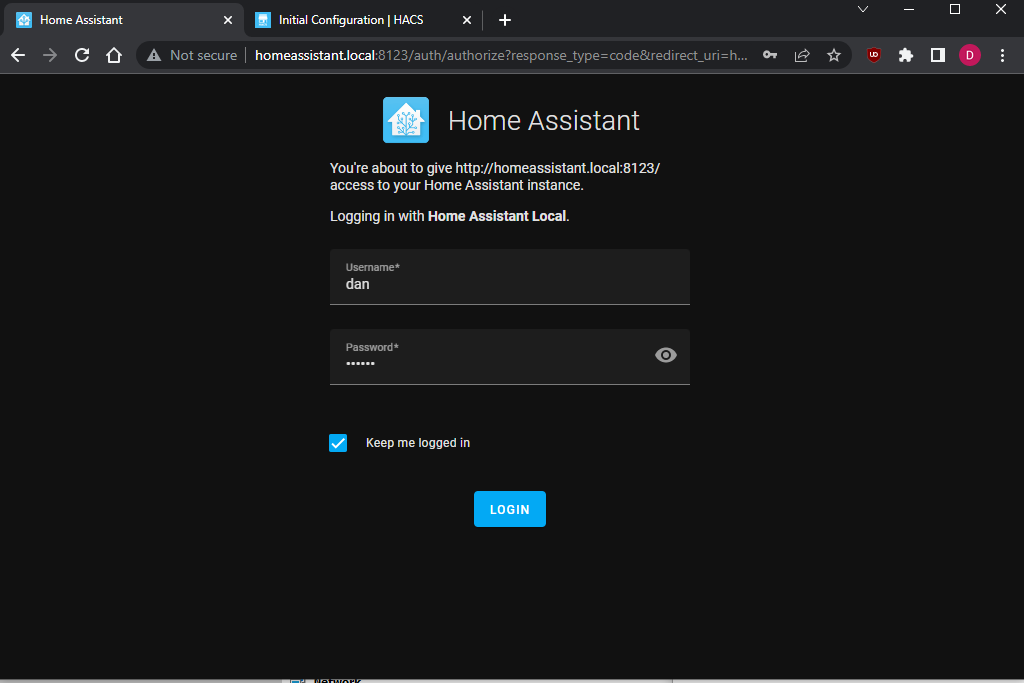Screen dimensions: 1024x683
Task: Reload the current page
Action: coord(82,56)
